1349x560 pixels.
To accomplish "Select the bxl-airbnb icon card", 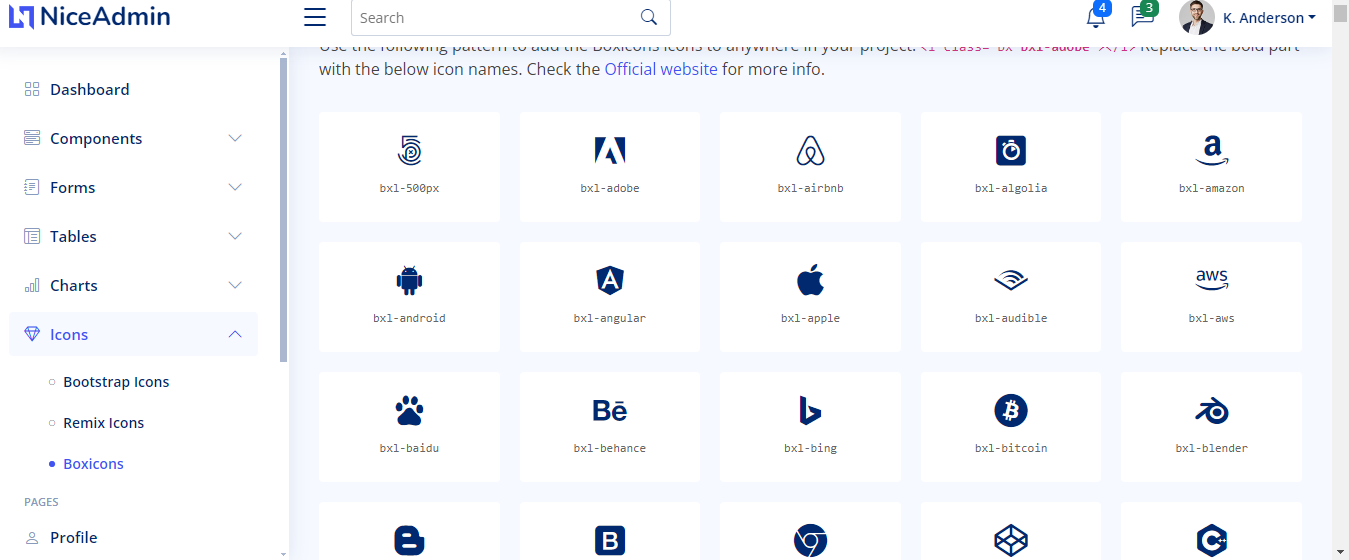I will (810, 167).
